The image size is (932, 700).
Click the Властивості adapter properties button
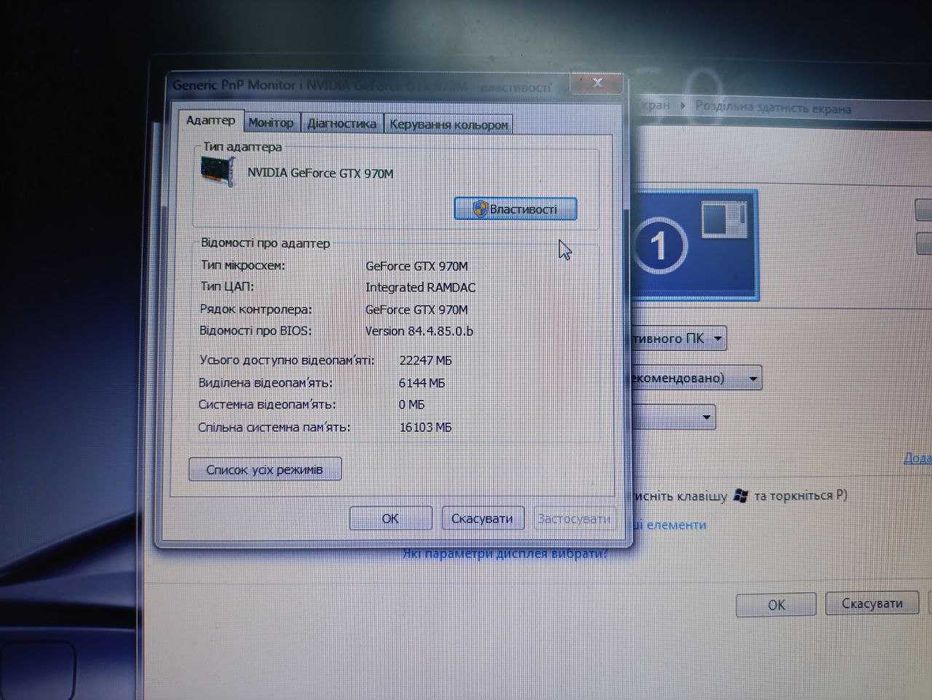515,209
